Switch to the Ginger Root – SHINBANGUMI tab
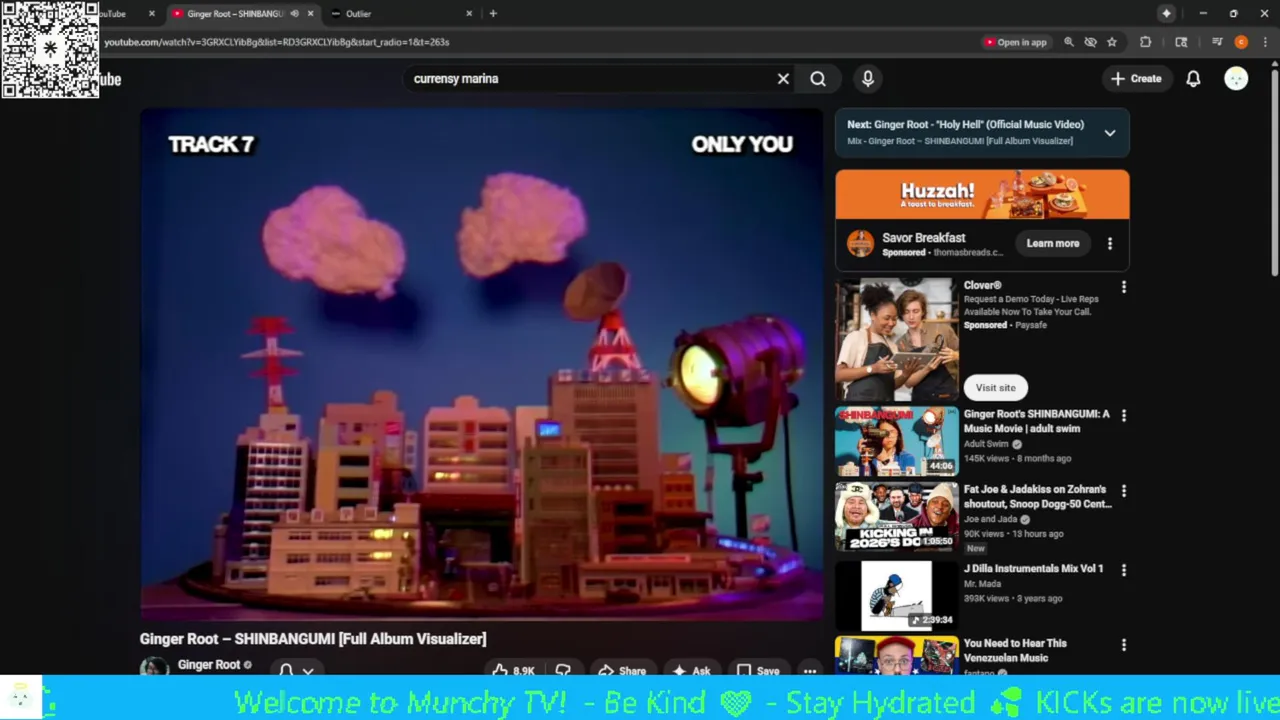The height and width of the screenshot is (720, 1280). tap(235, 14)
